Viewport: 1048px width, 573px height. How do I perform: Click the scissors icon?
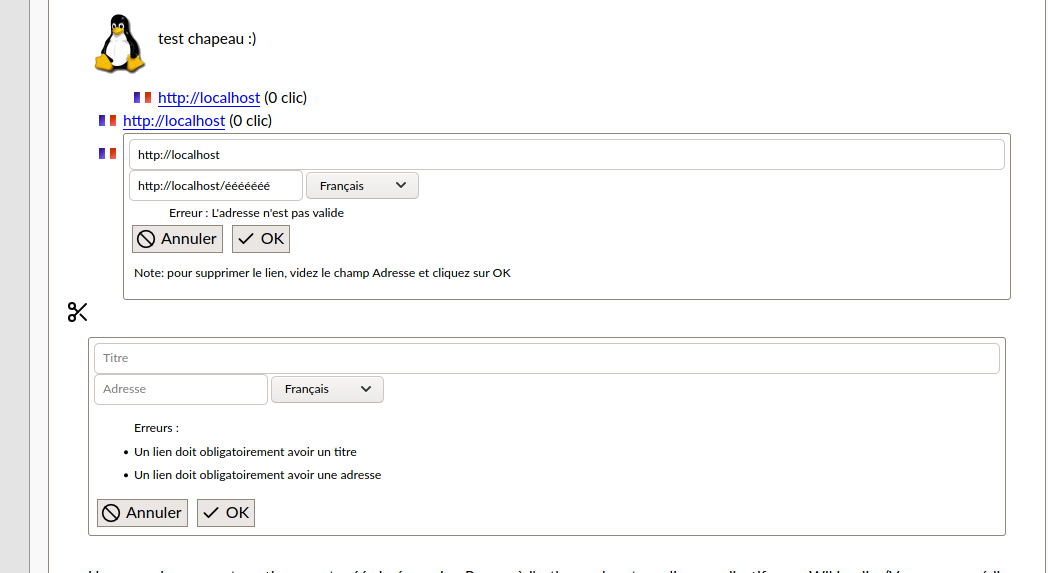pyautogui.click(x=78, y=312)
